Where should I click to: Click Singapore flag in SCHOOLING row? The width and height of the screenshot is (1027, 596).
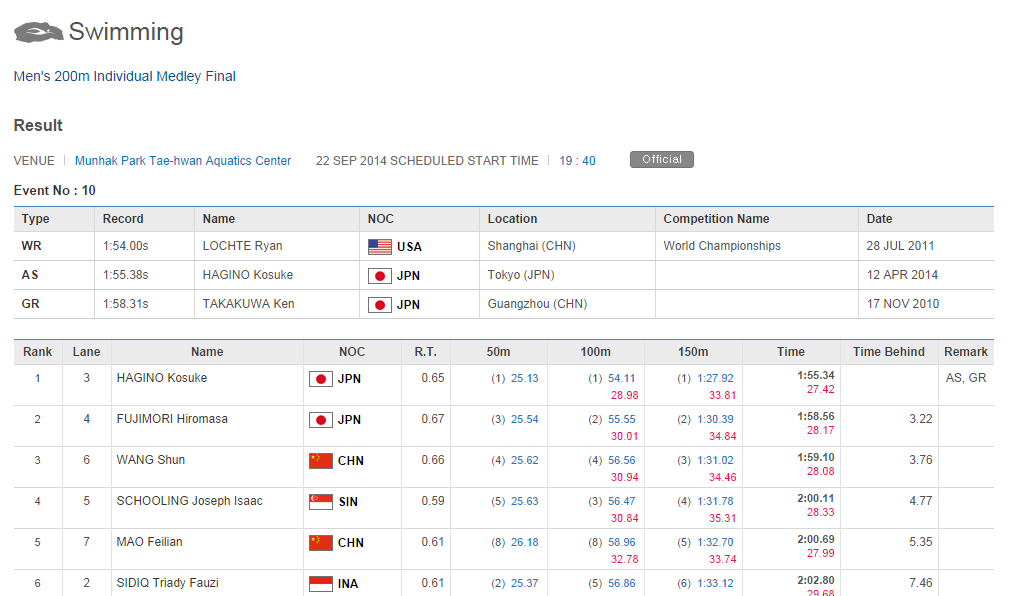(x=321, y=502)
